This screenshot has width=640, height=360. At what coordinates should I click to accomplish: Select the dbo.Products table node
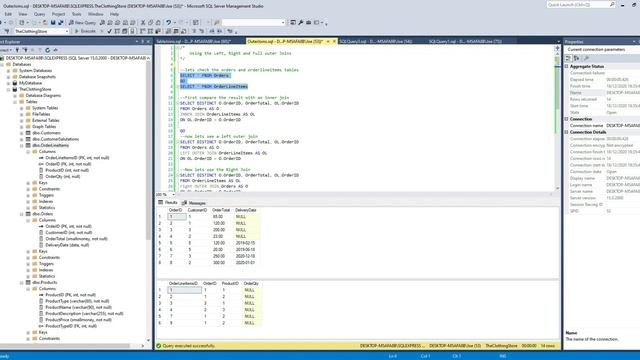coord(44,282)
